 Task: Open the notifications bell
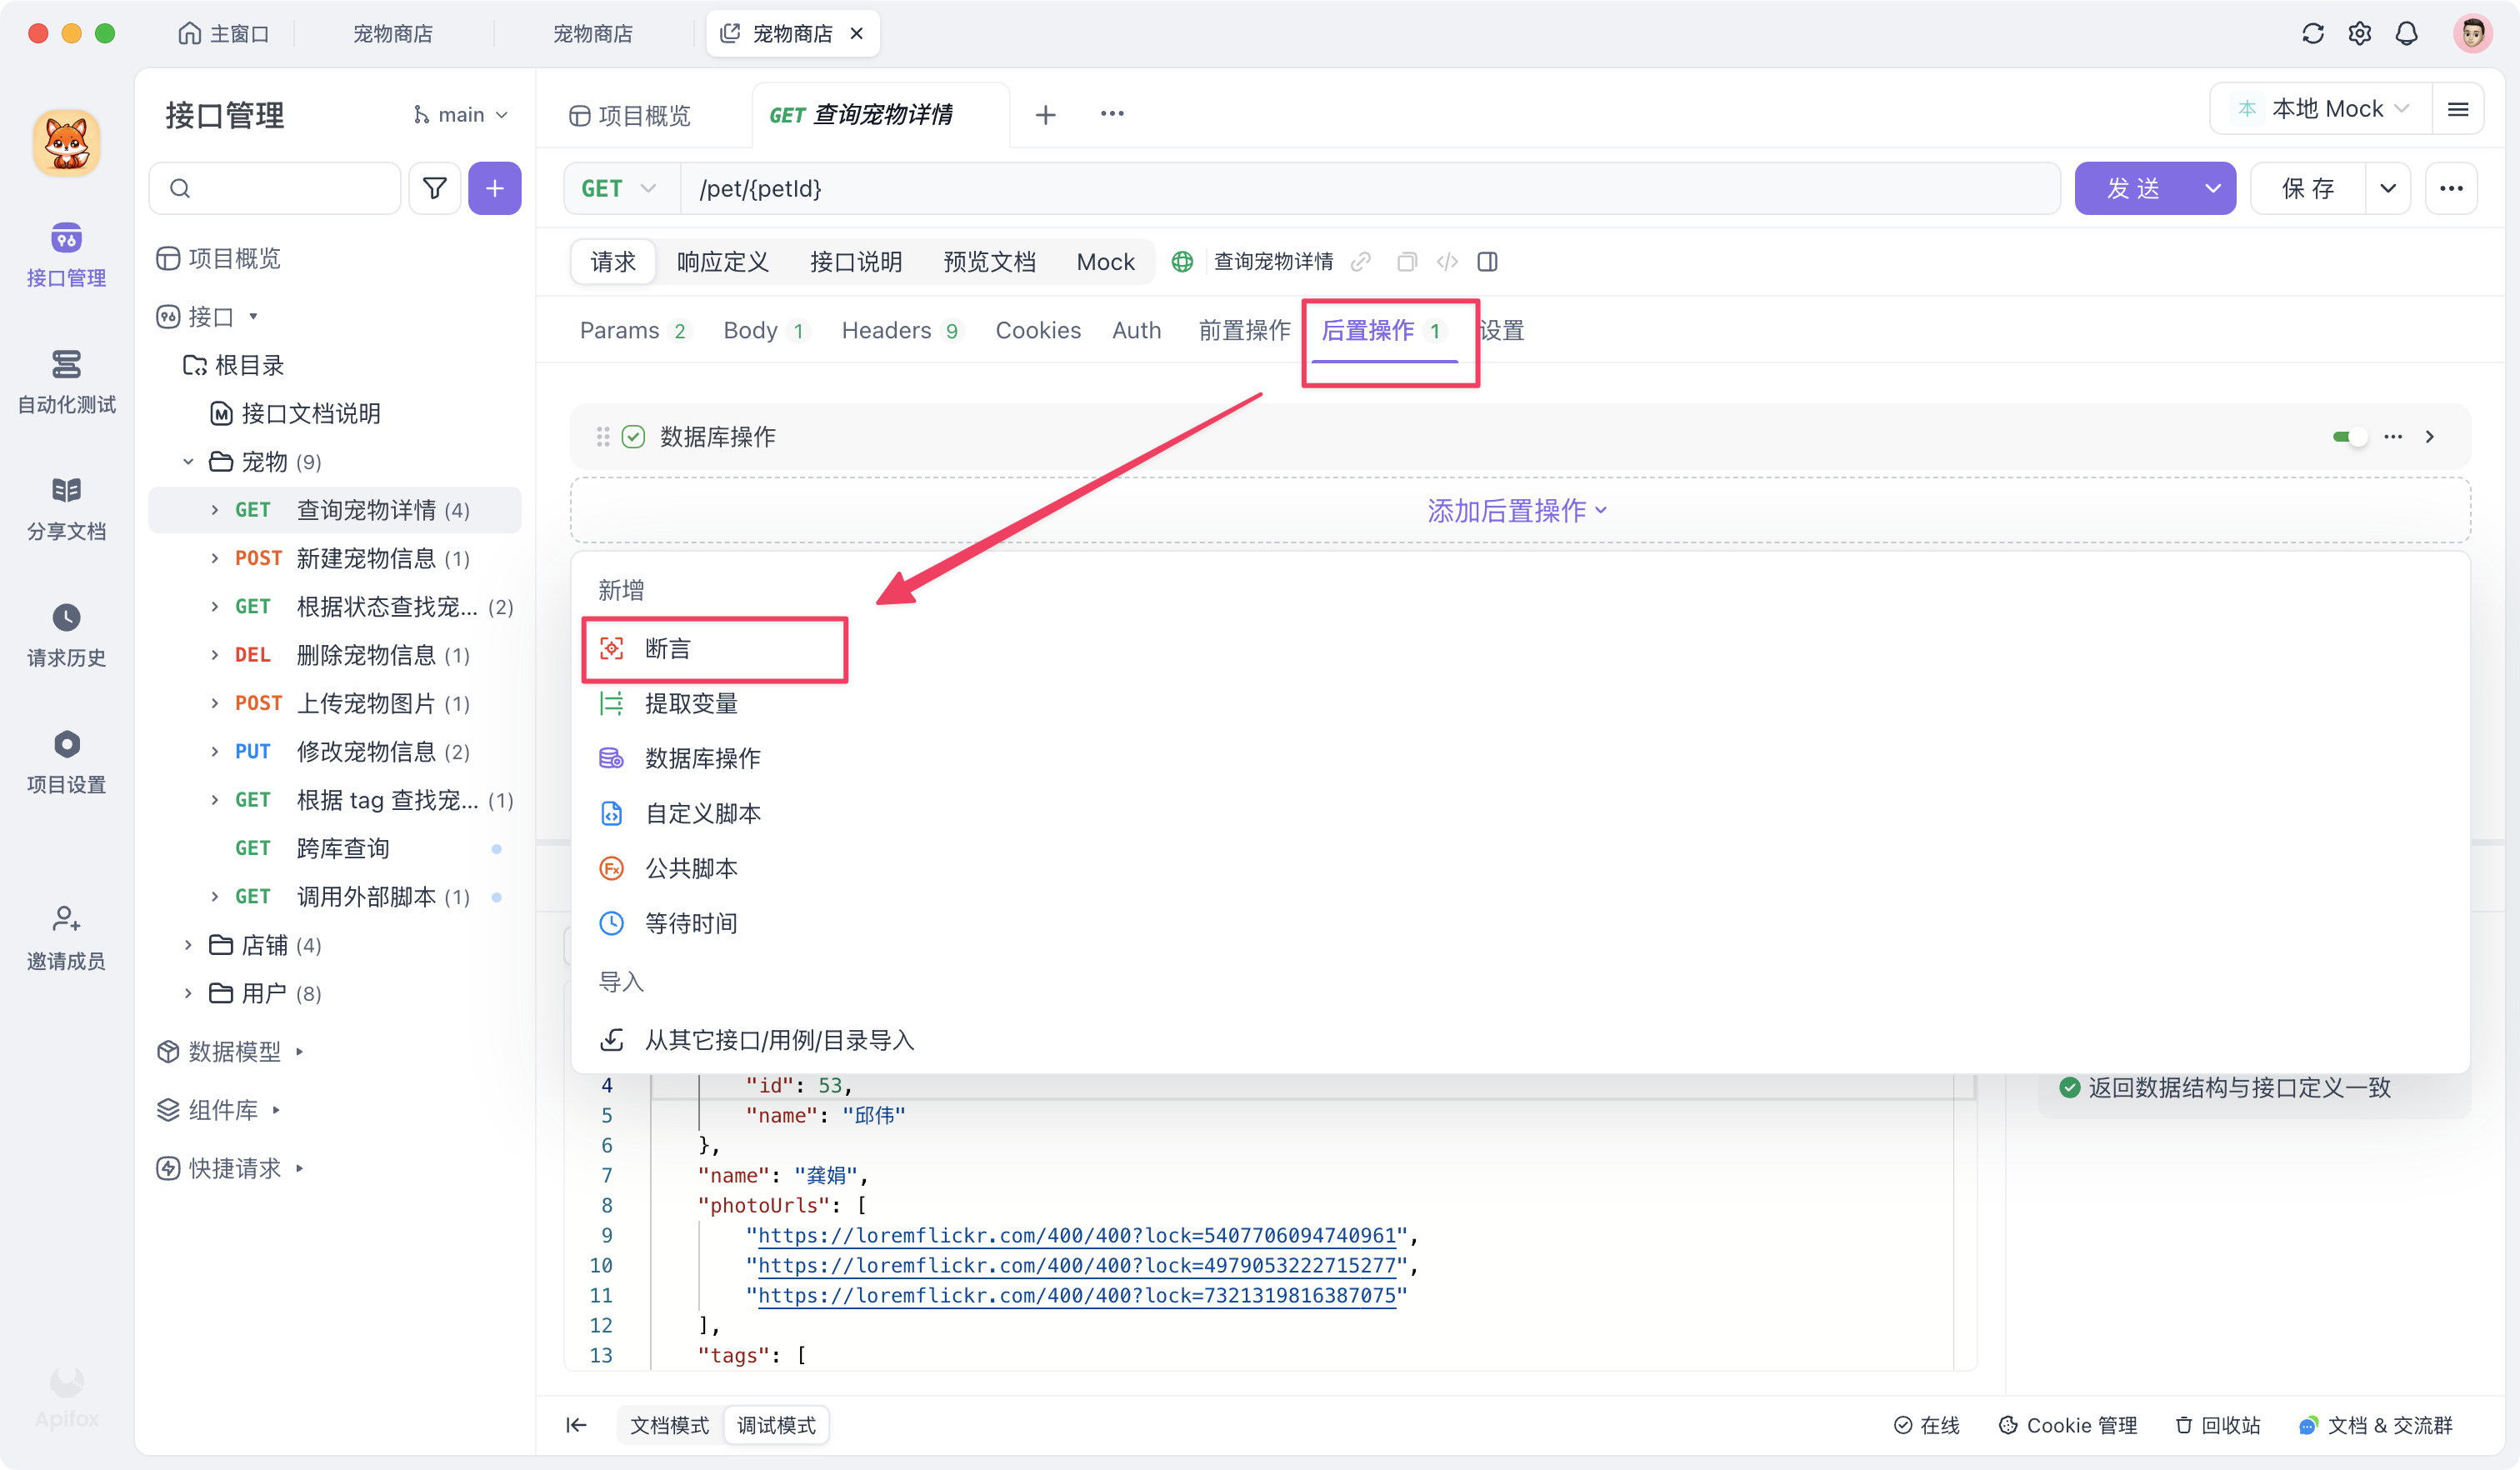pos(2407,33)
